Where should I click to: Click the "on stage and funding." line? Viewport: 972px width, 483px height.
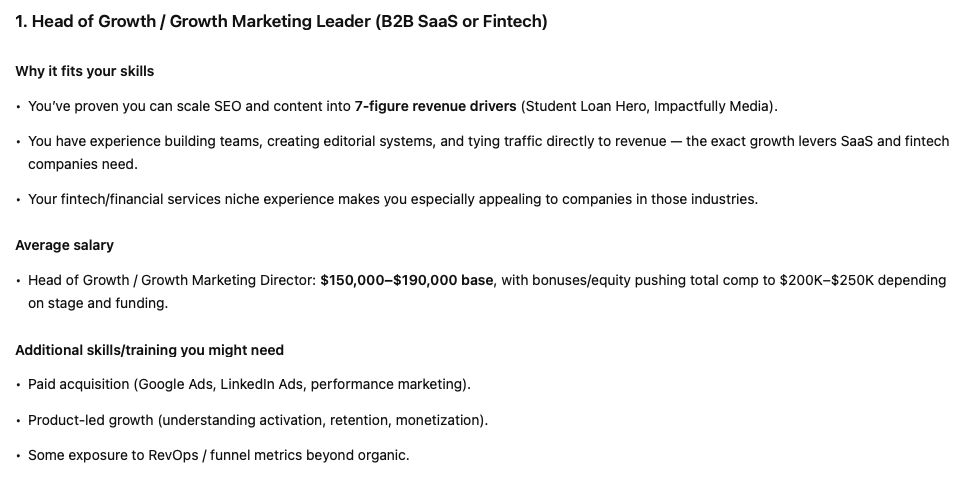(97, 303)
